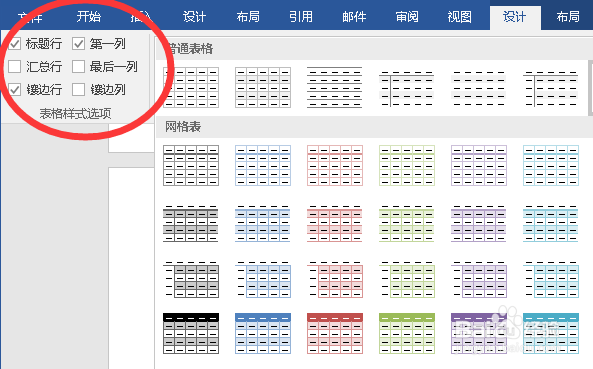593x369 pixels.
Task: Choose the blue banded-row grid table style
Action: pos(263,223)
